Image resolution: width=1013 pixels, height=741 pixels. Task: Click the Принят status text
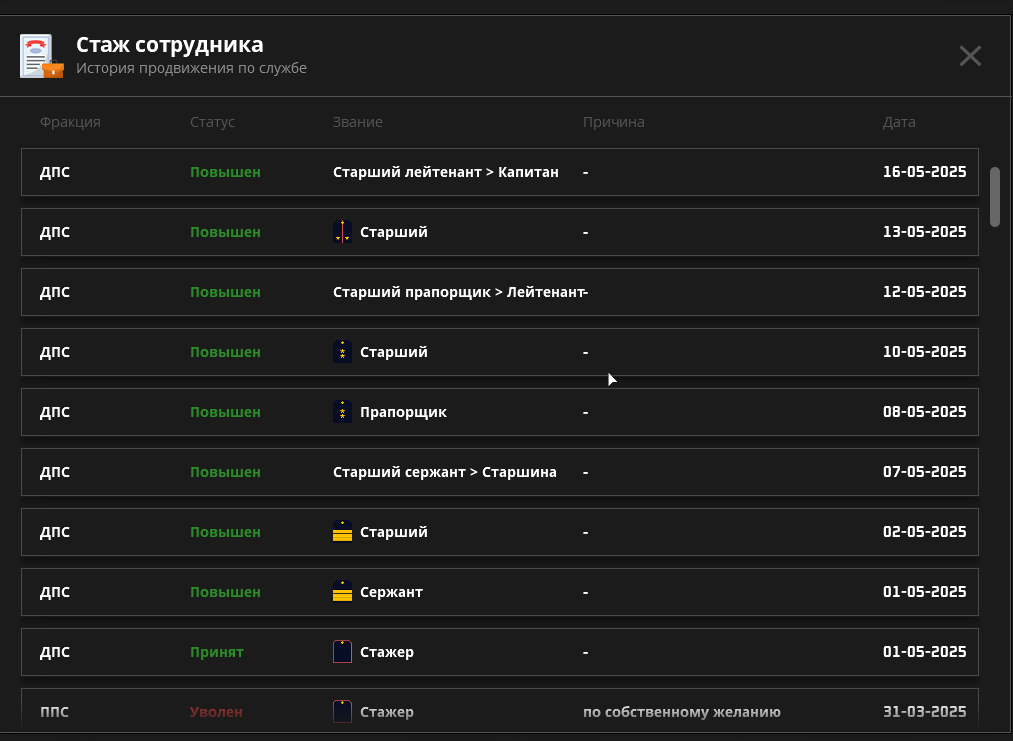pyautogui.click(x=216, y=652)
